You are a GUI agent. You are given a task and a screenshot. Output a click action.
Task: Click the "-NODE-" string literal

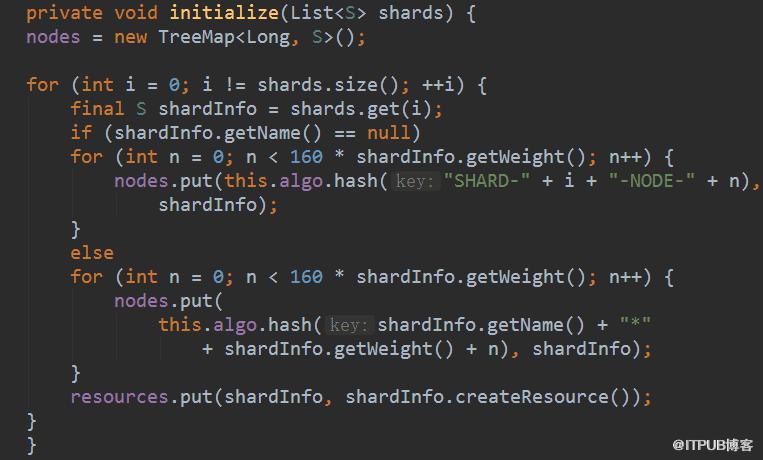click(652, 181)
